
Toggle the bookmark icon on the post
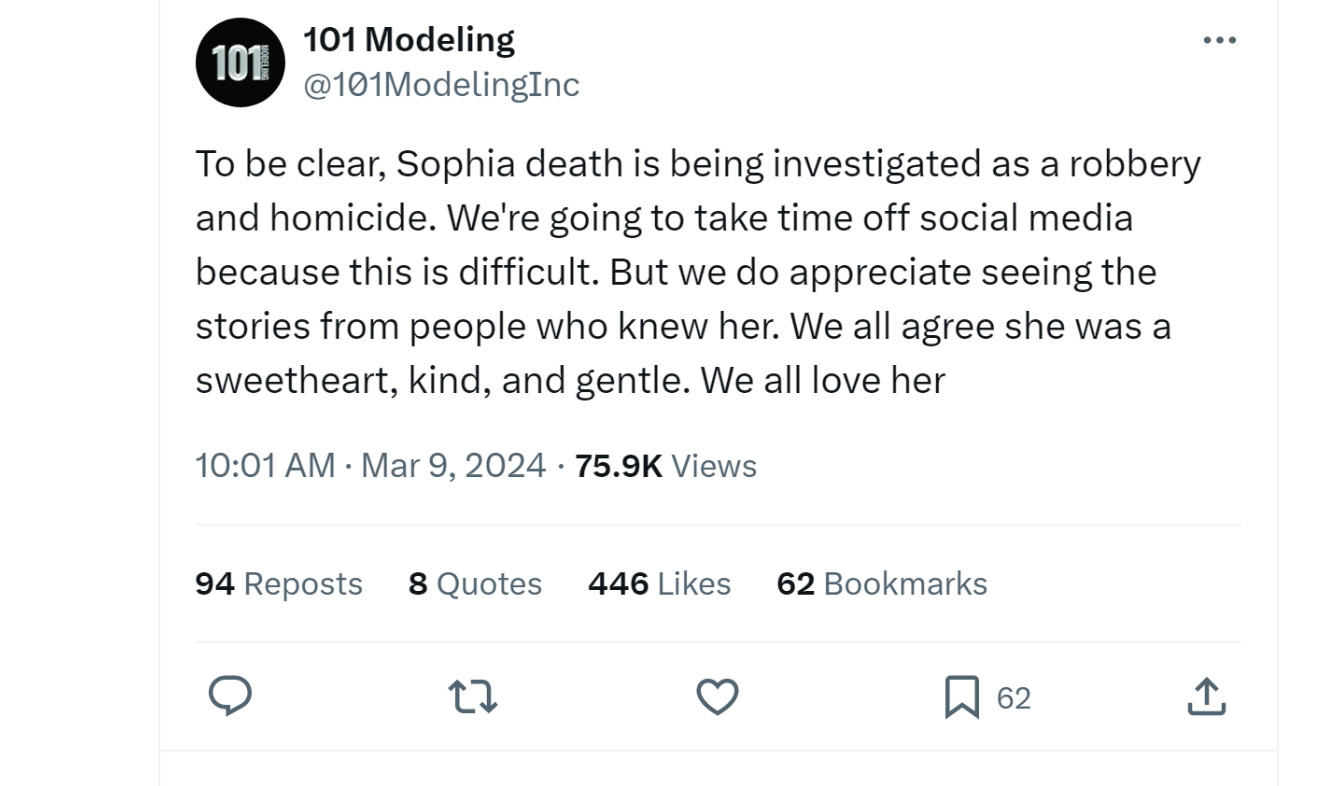[961, 697]
